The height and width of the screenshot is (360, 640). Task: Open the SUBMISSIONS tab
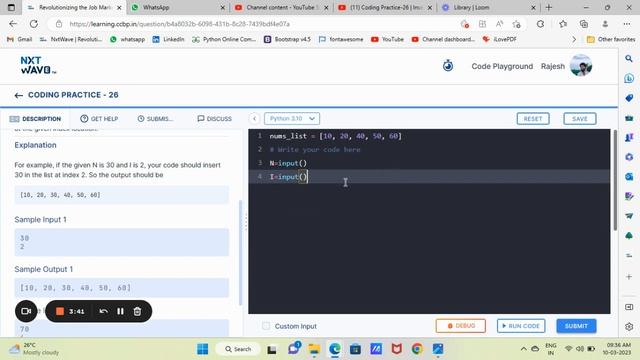click(x=156, y=119)
